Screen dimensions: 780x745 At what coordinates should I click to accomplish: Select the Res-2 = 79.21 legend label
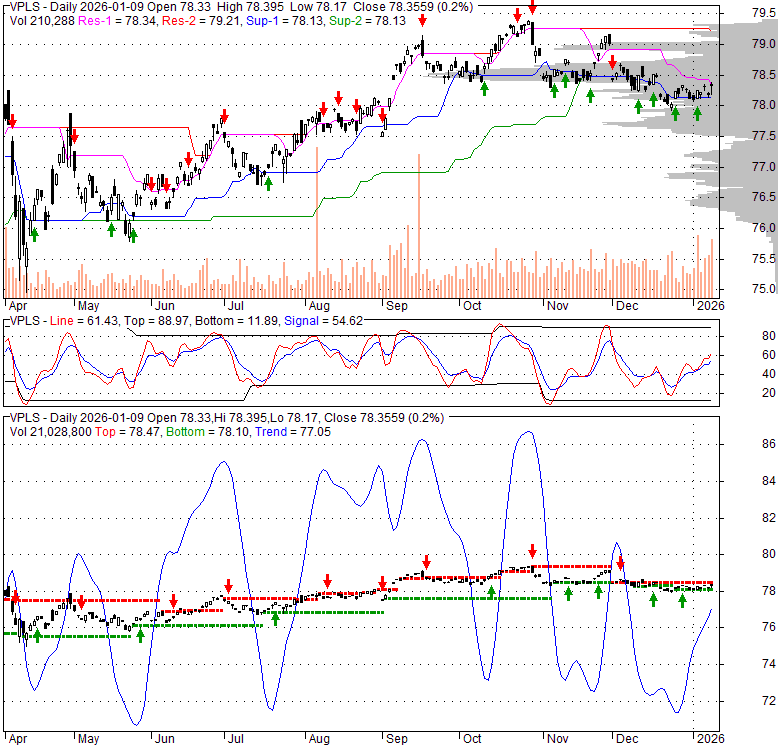click(199, 20)
